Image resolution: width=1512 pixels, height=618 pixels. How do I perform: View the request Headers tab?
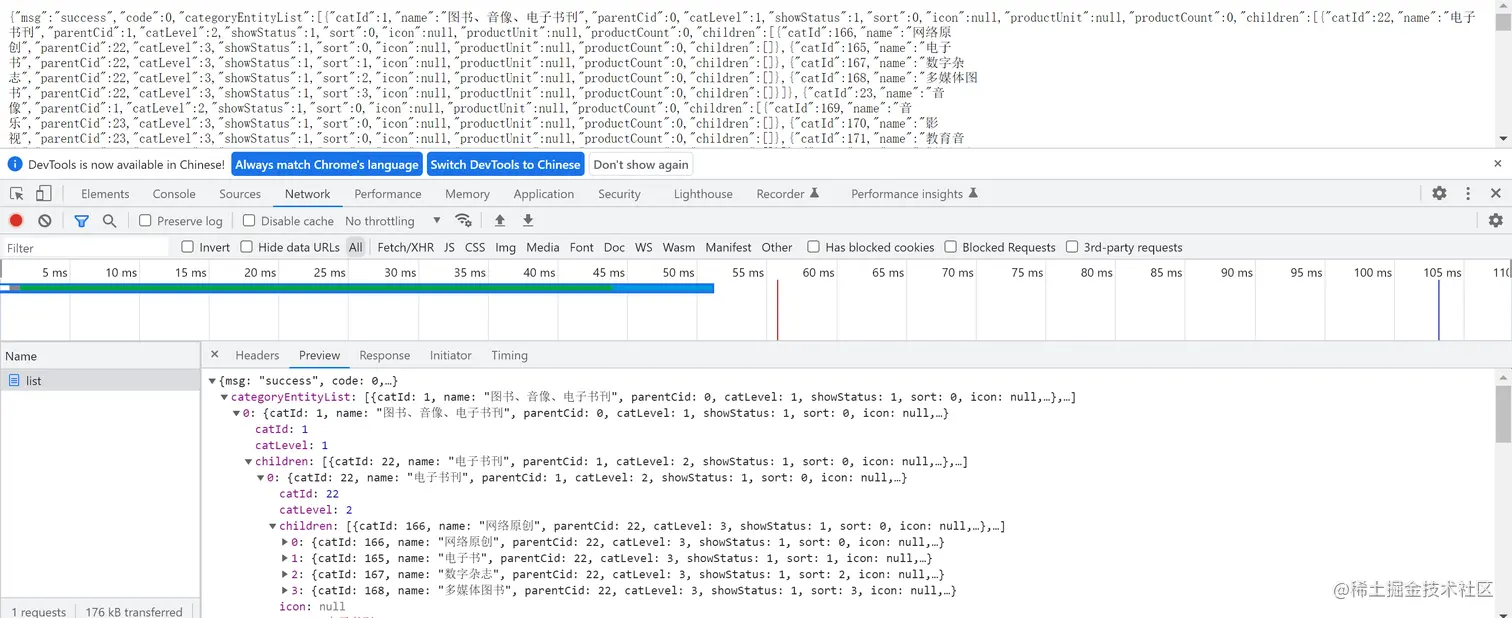257,355
